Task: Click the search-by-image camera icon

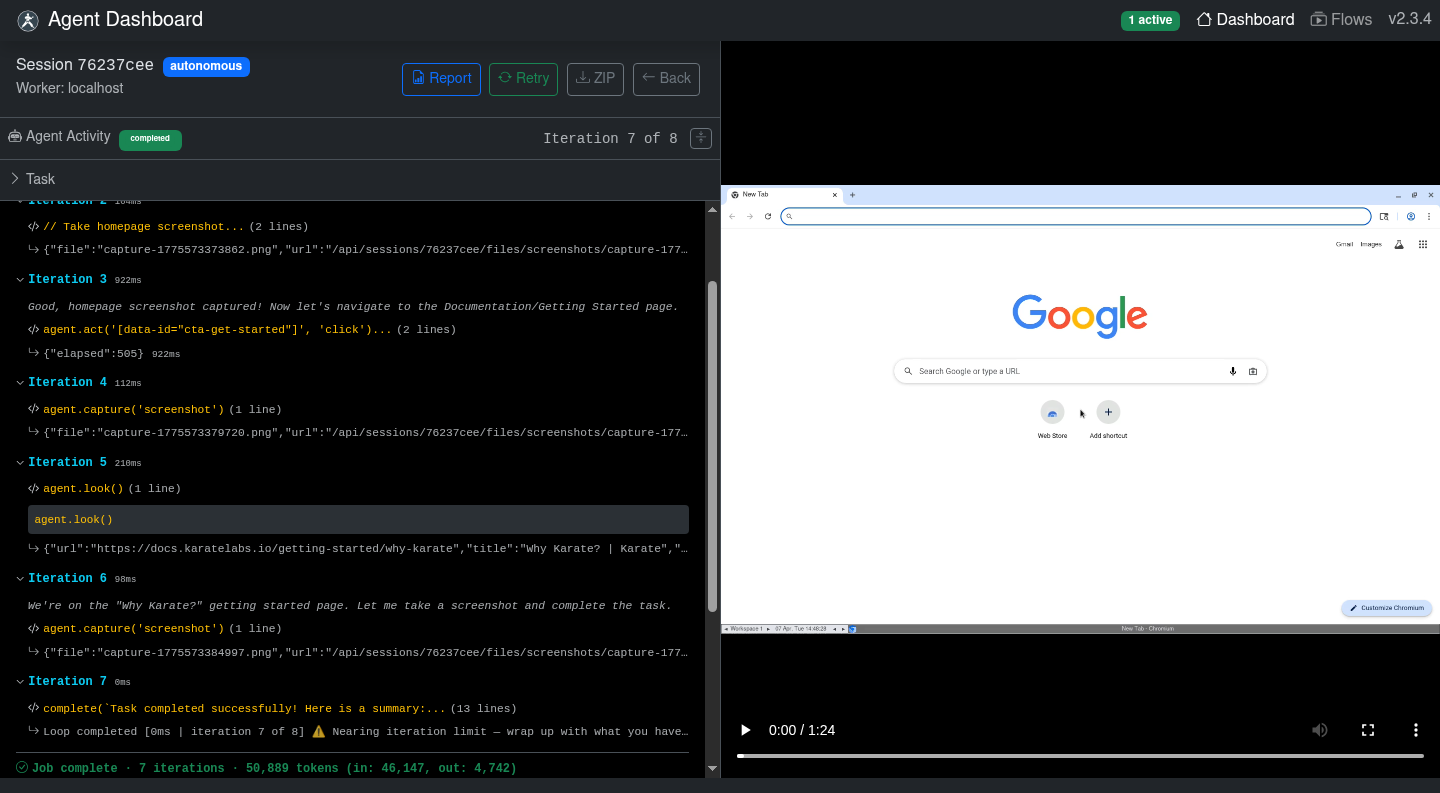Action: pyautogui.click(x=1253, y=370)
